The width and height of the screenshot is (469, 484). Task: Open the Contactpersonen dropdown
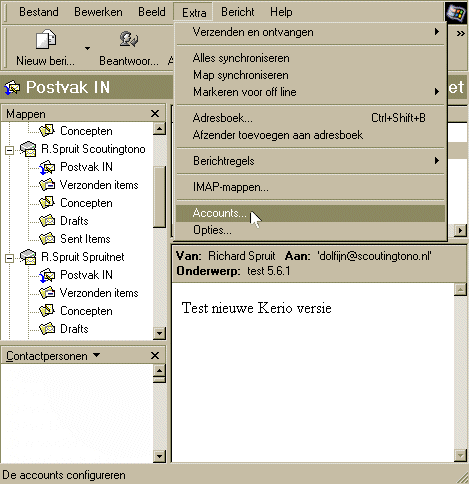[x=96, y=355]
